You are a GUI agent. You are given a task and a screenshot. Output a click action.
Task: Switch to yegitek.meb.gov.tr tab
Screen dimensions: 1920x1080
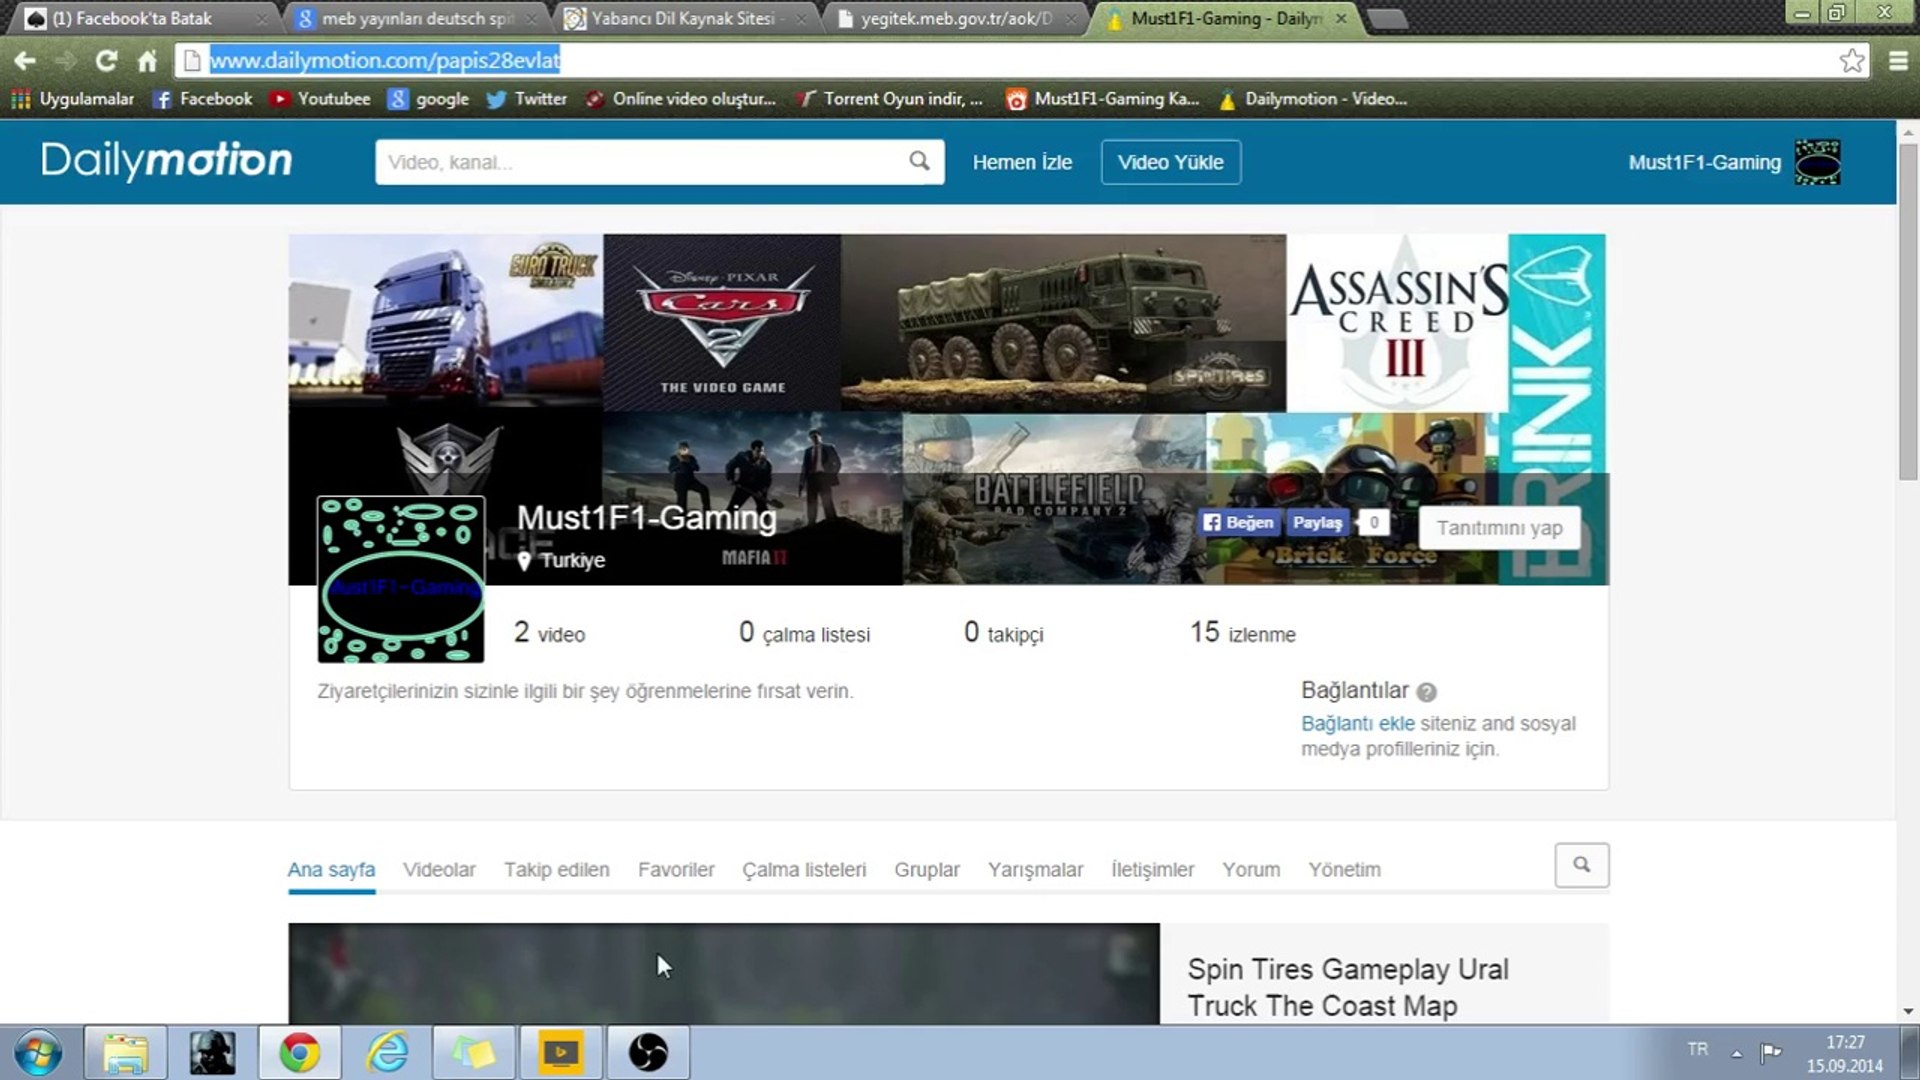[x=955, y=18]
